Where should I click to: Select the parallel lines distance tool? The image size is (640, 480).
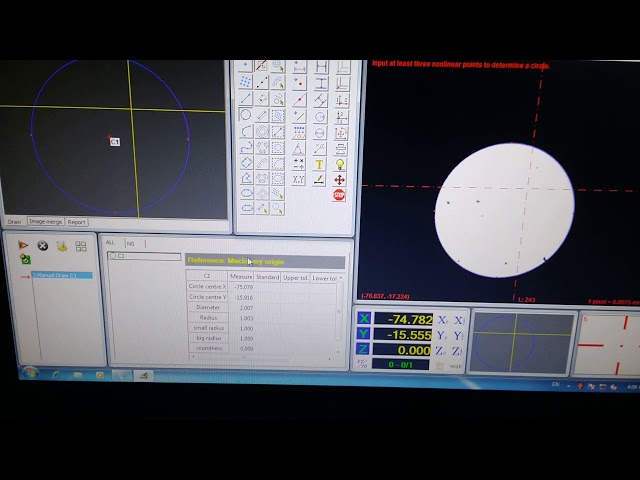(320, 100)
